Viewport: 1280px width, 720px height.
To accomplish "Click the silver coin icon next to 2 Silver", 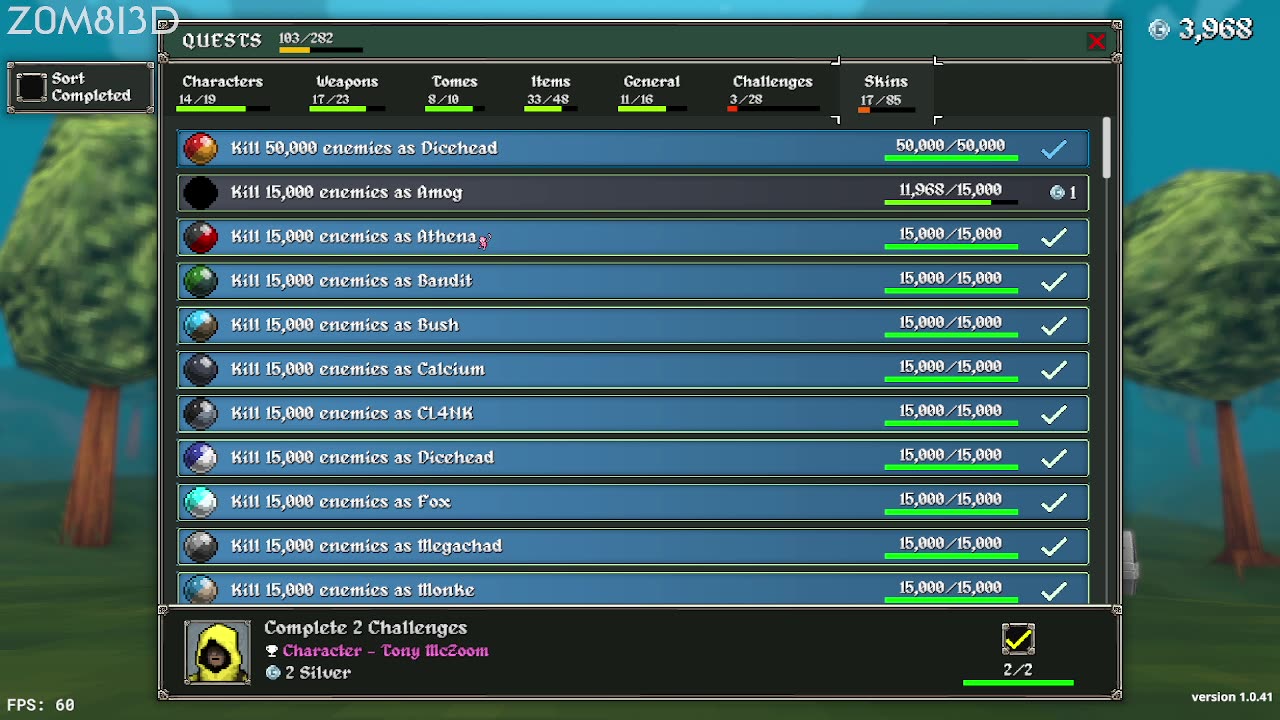I will click(272, 673).
